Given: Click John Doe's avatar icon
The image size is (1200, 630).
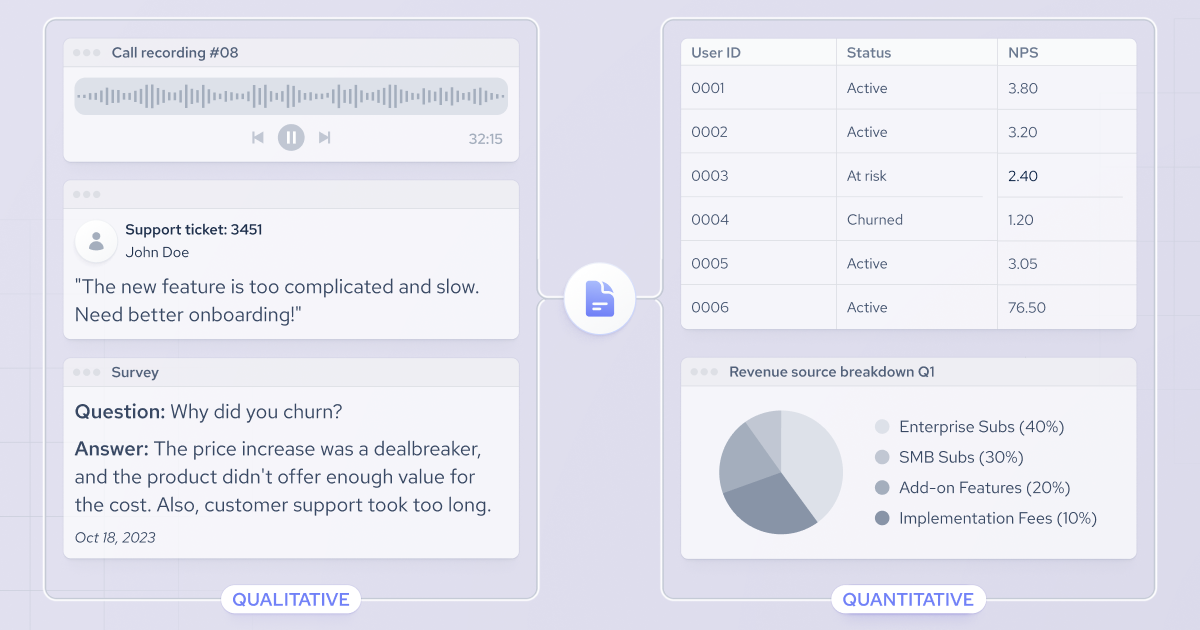Looking at the screenshot, I should [x=96, y=241].
